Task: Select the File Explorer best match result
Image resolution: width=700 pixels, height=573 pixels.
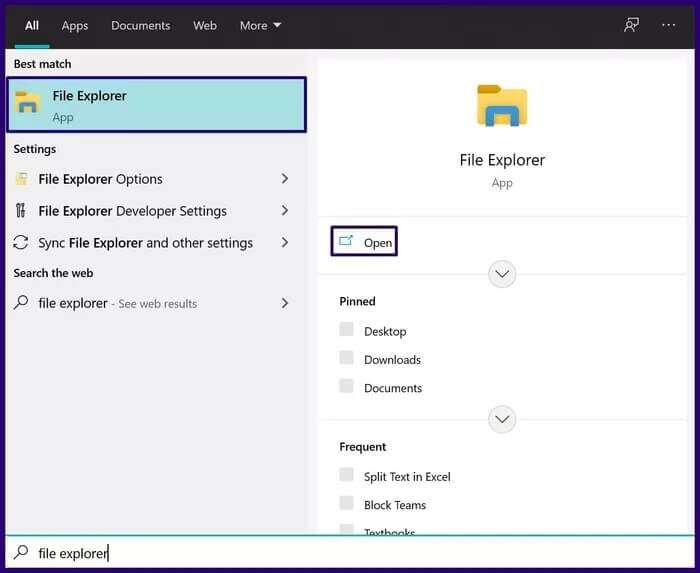Action: tap(157, 105)
